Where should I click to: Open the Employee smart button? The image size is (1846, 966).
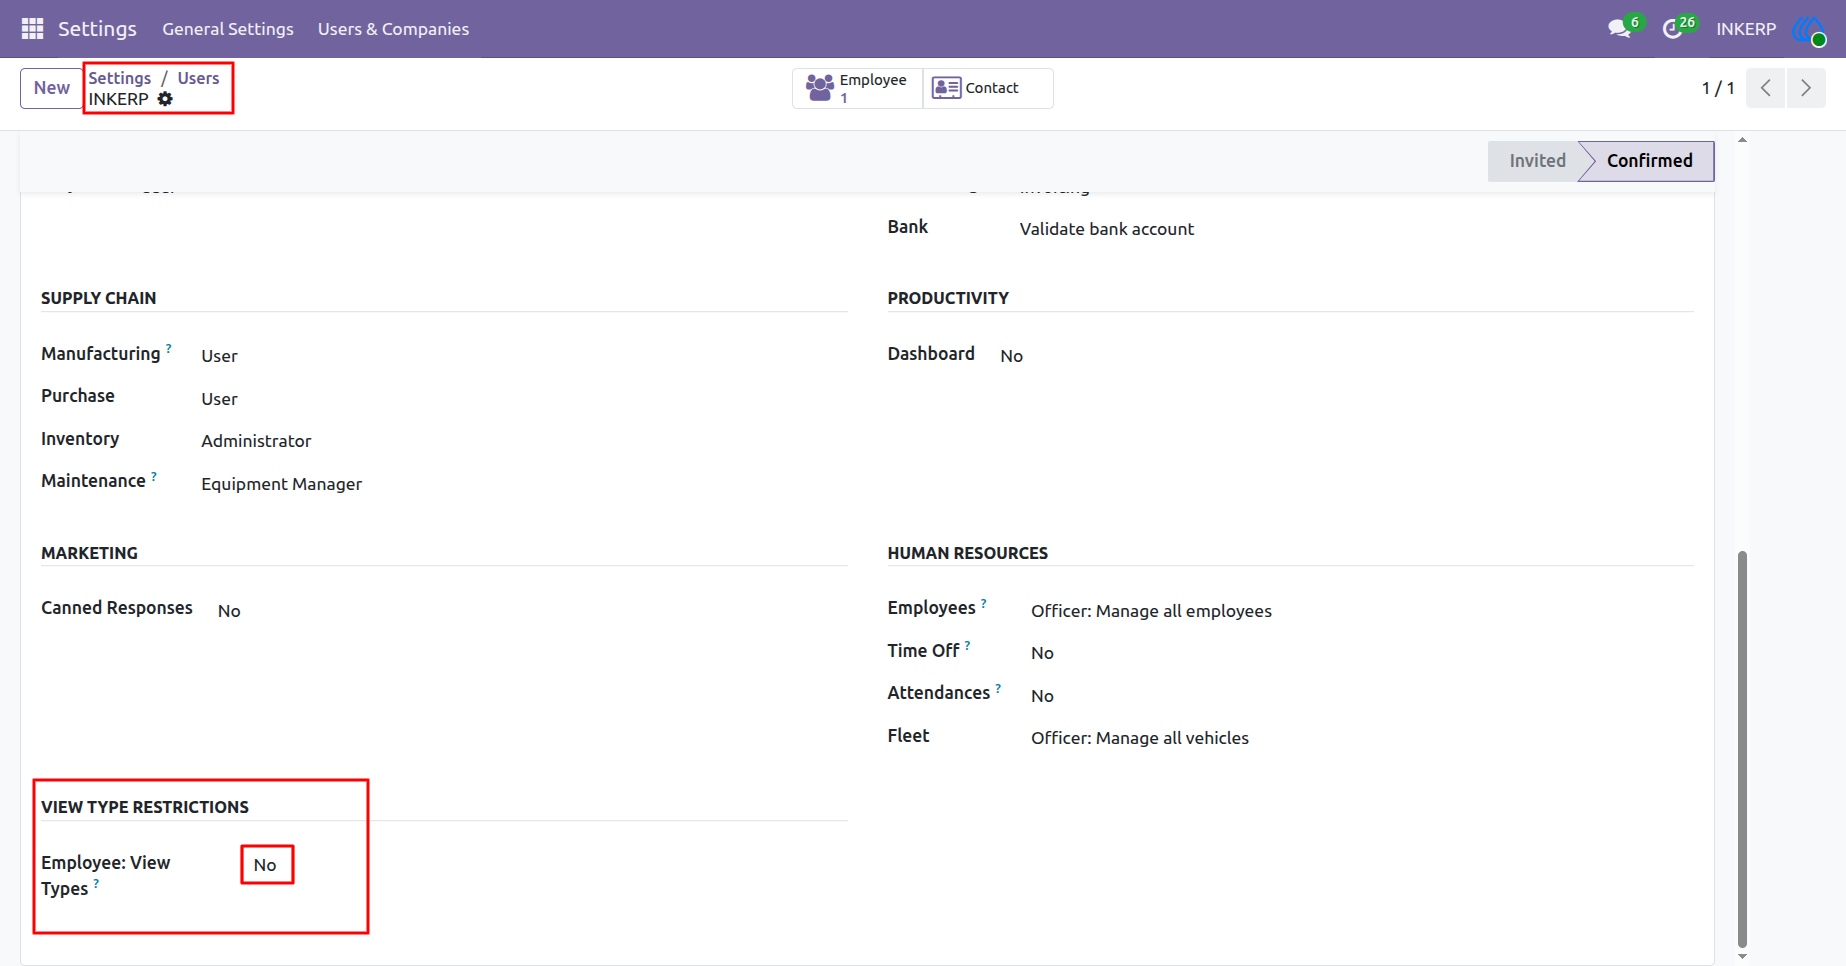tap(857, 88)
